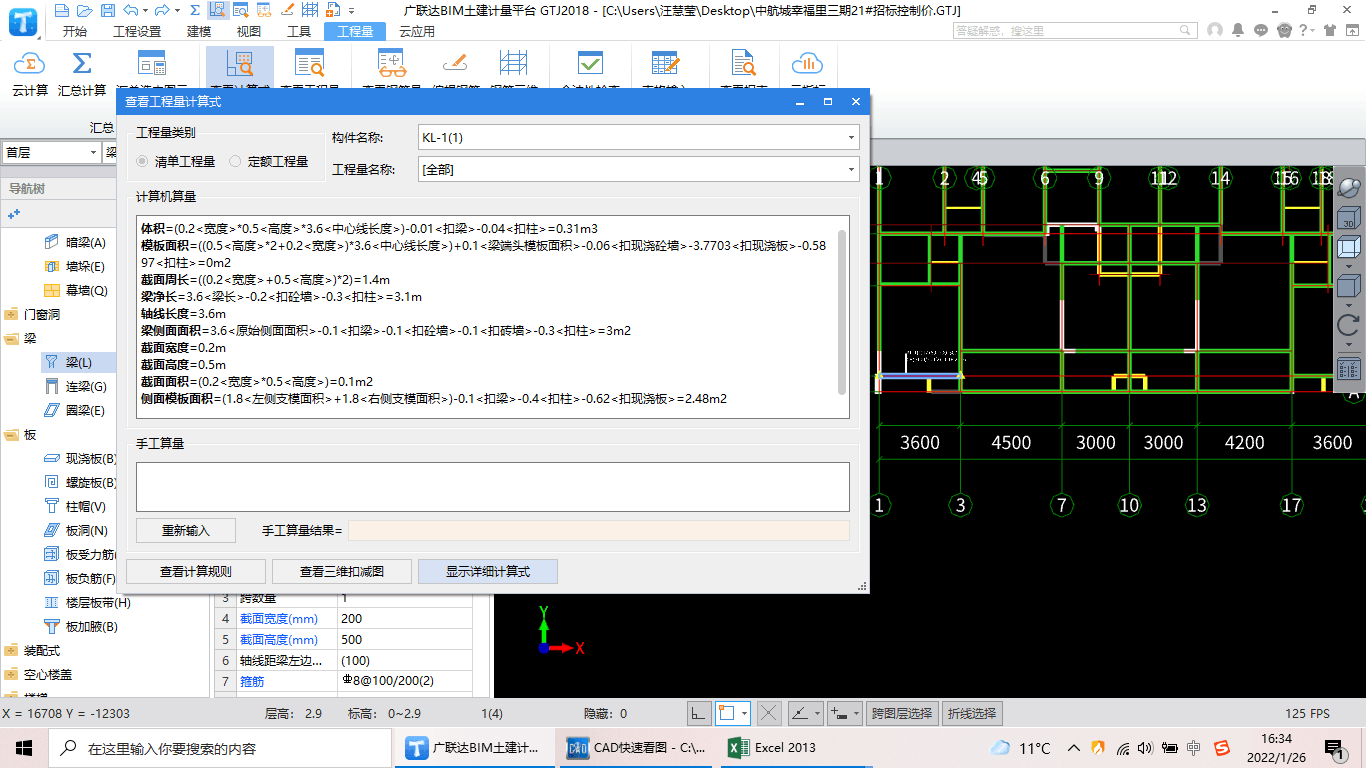
Task: Click the 查看三维扣减图 button
Action: (x=342, y=572)
